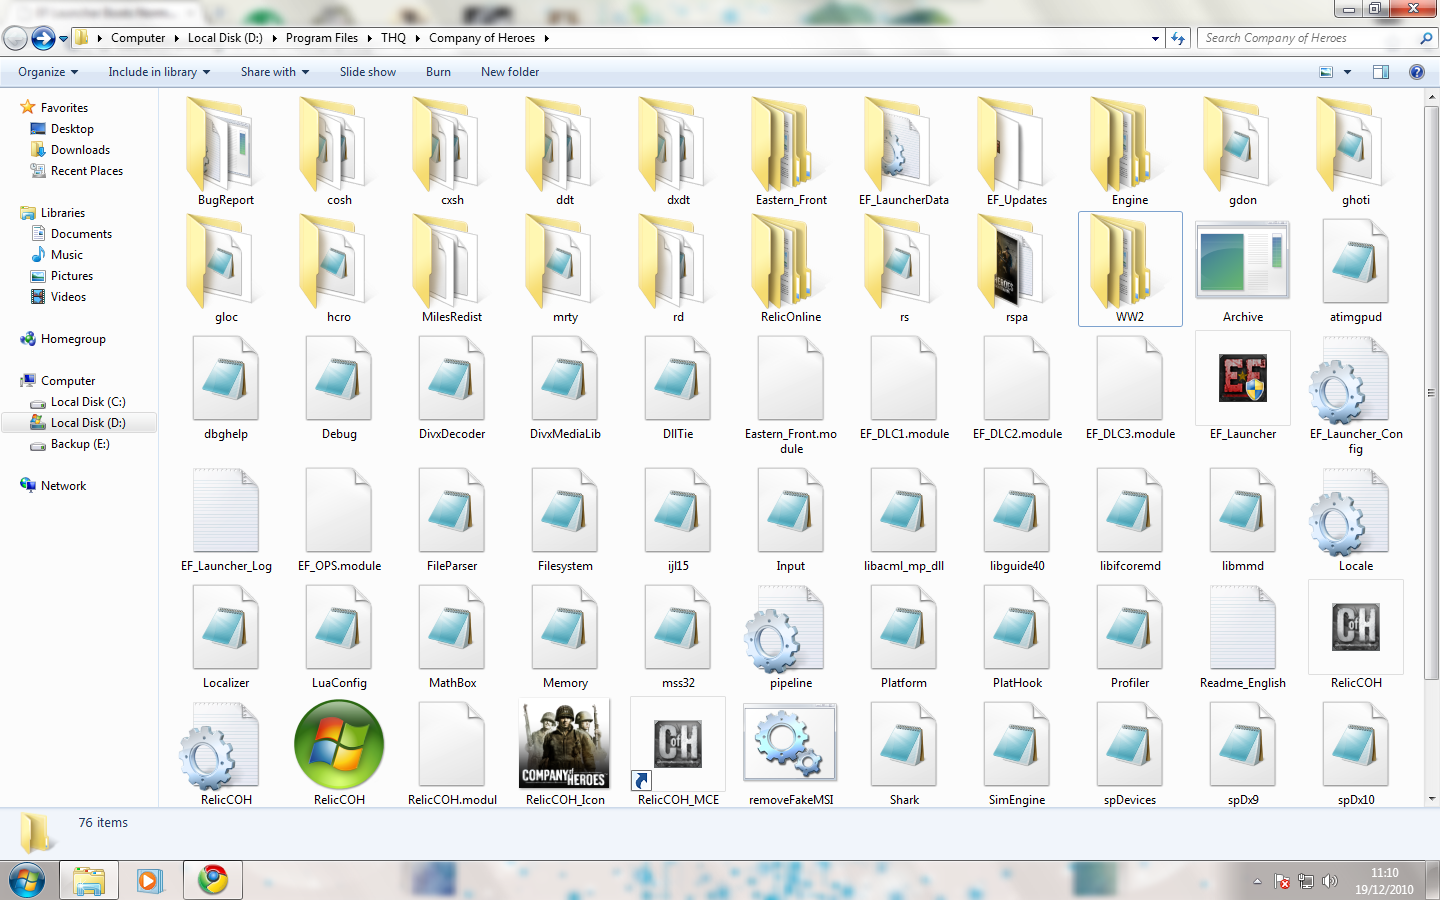Select the WW2 folder
Screen dimensions: 1440x900
(1130, 269)
